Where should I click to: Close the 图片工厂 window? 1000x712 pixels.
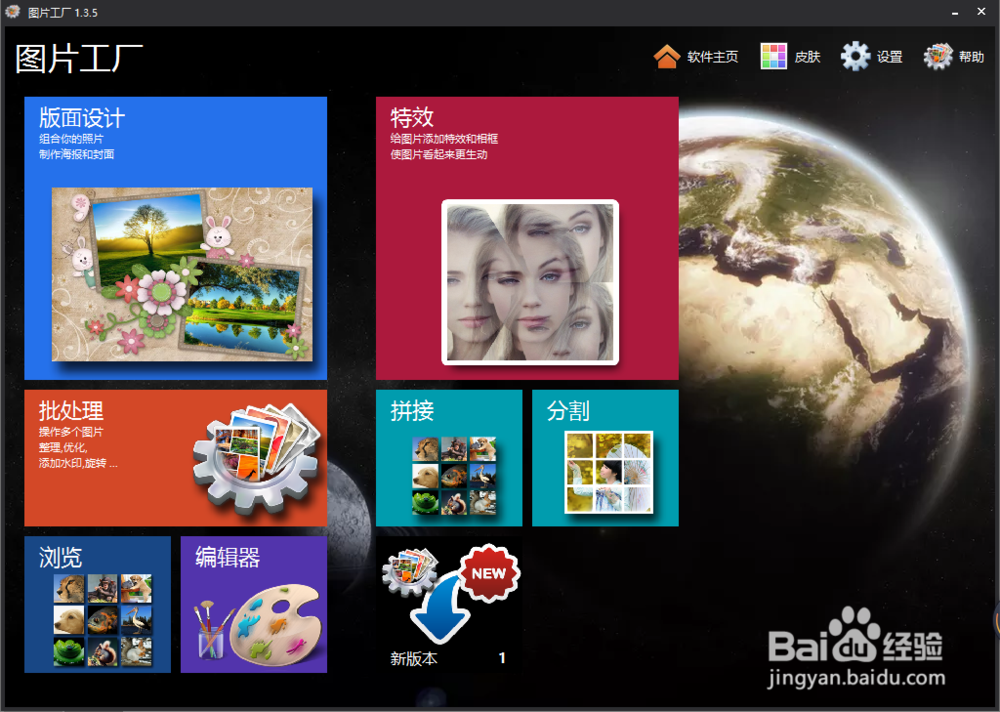pyautogui.click(x=982, y=11)
